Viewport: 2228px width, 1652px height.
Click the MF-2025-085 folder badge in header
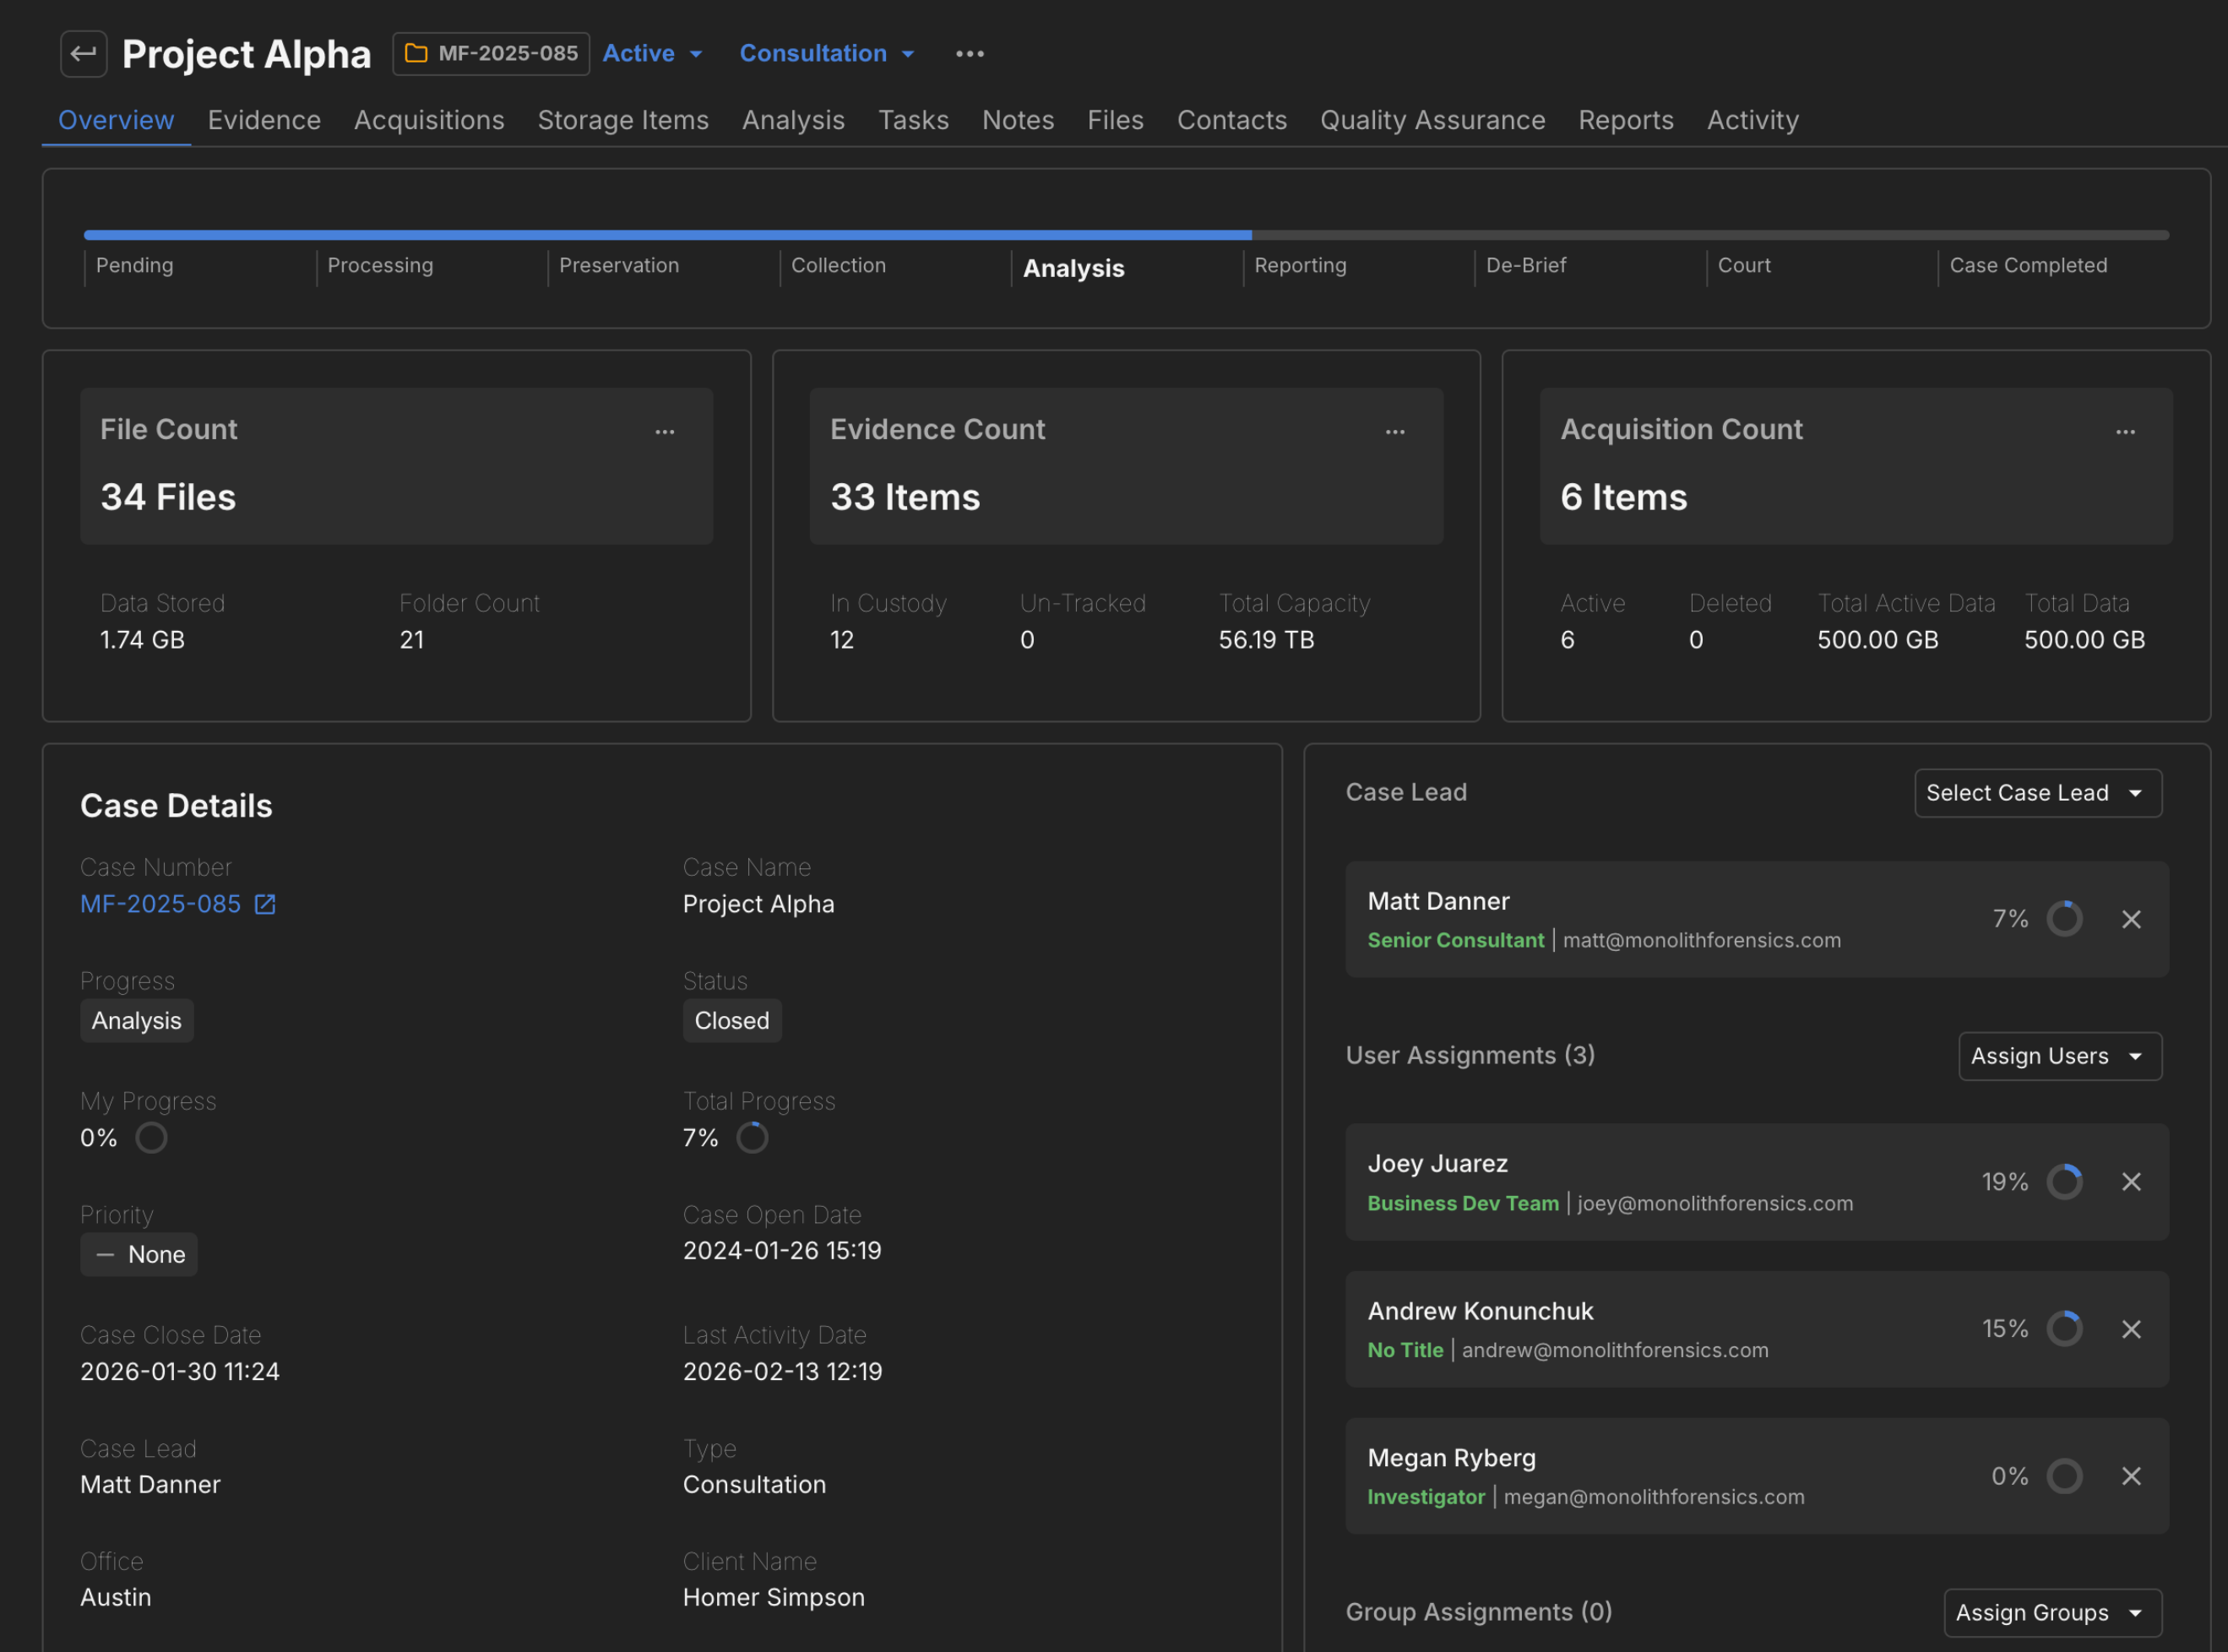(491, 53)
